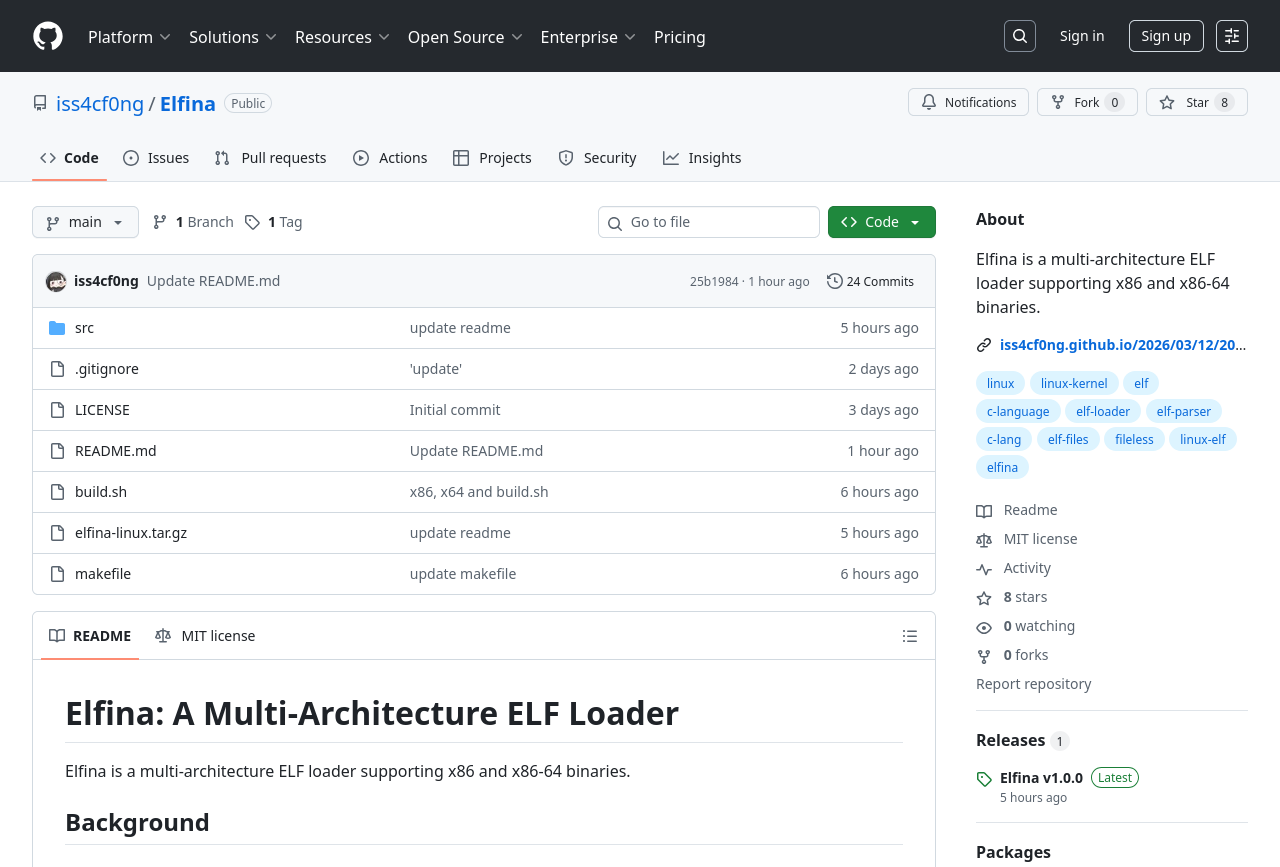Open the Solutions navigation menu
The width and height of the screenshot is (1280, 867).
(x=232, y=37)
